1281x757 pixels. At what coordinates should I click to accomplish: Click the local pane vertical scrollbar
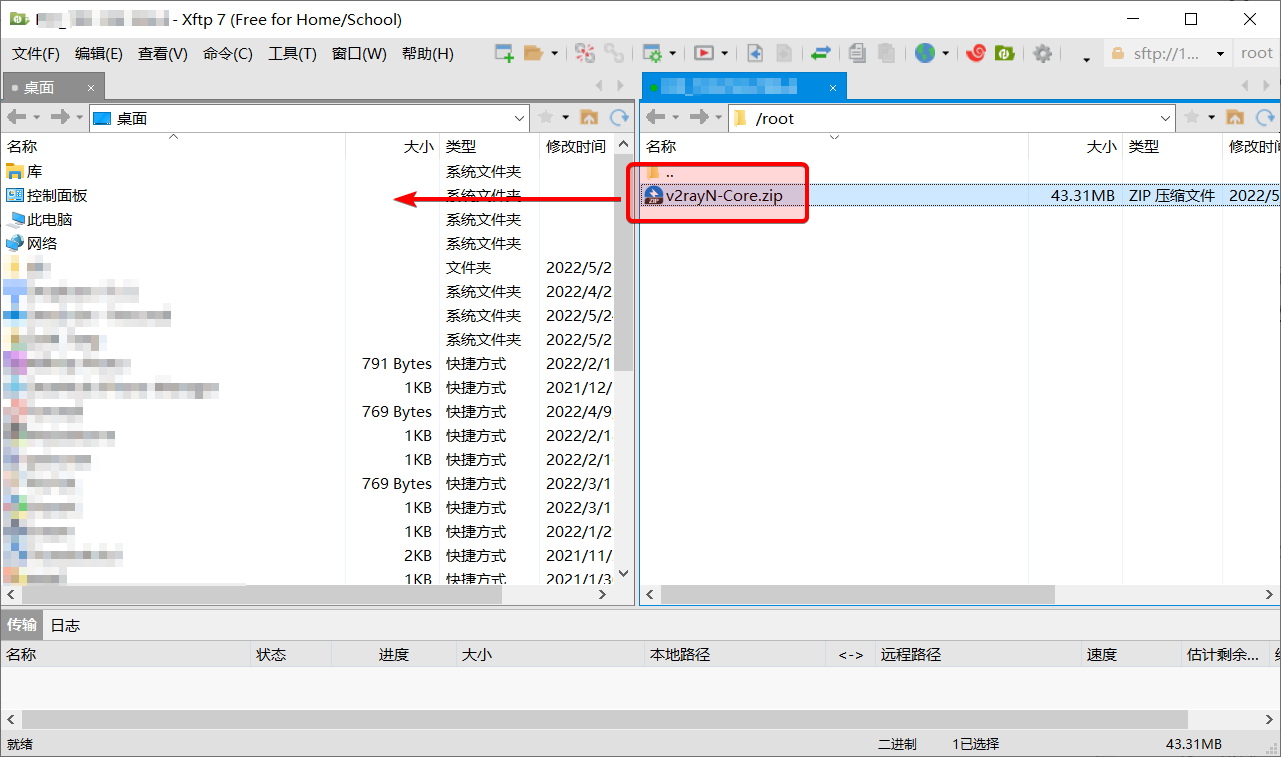pyautogui.click(x=623, y=300)
